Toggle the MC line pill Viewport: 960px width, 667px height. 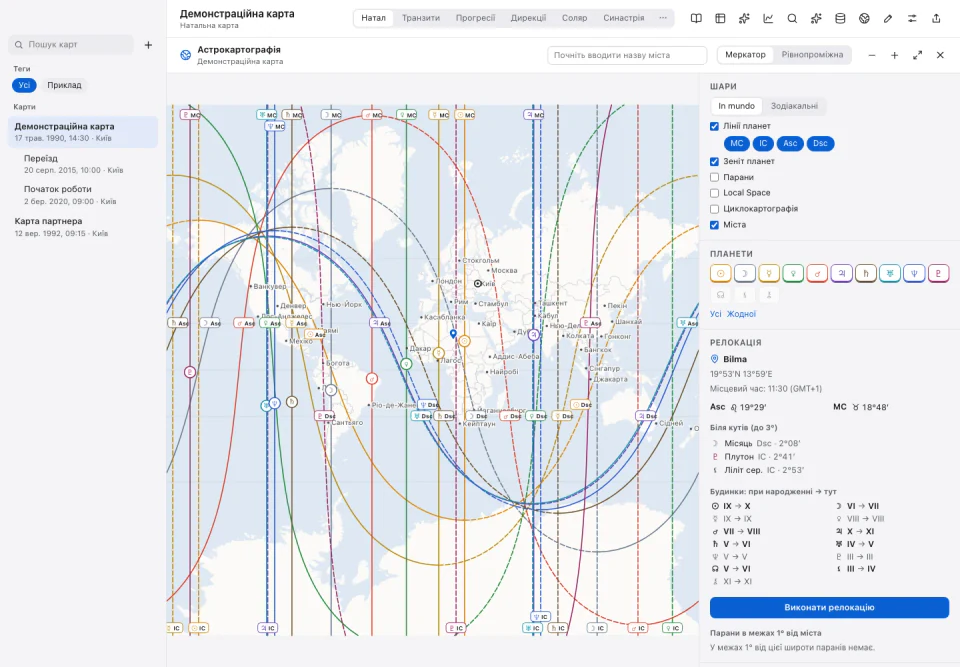[x=737, y=143]
